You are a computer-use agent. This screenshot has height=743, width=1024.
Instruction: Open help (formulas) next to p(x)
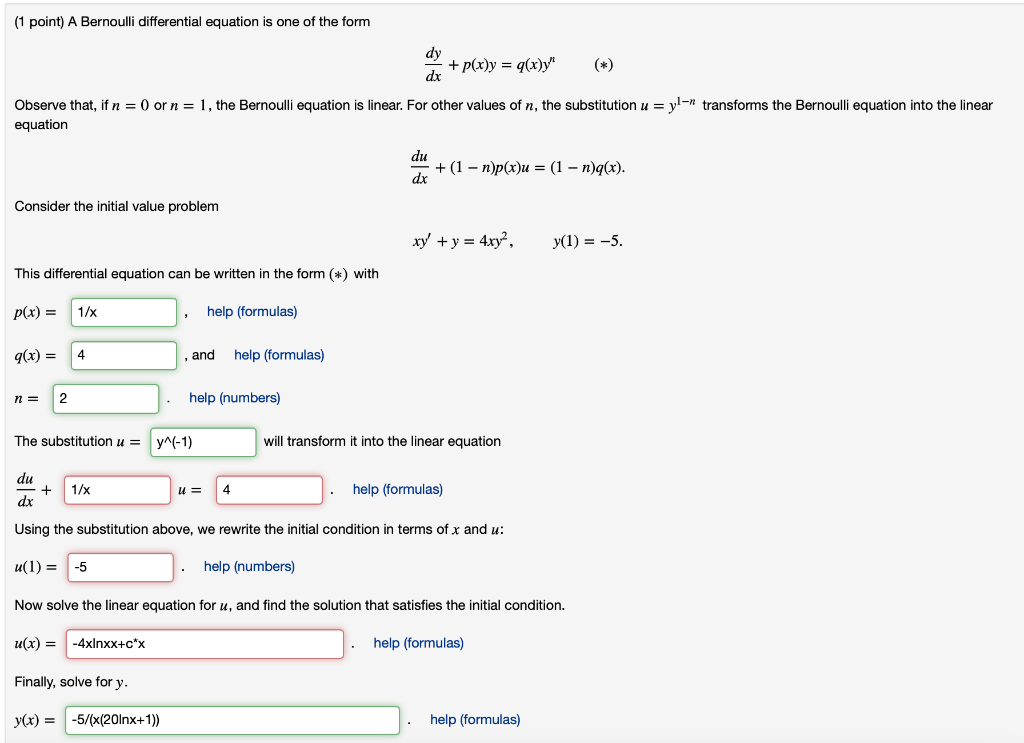pos(251,311)
